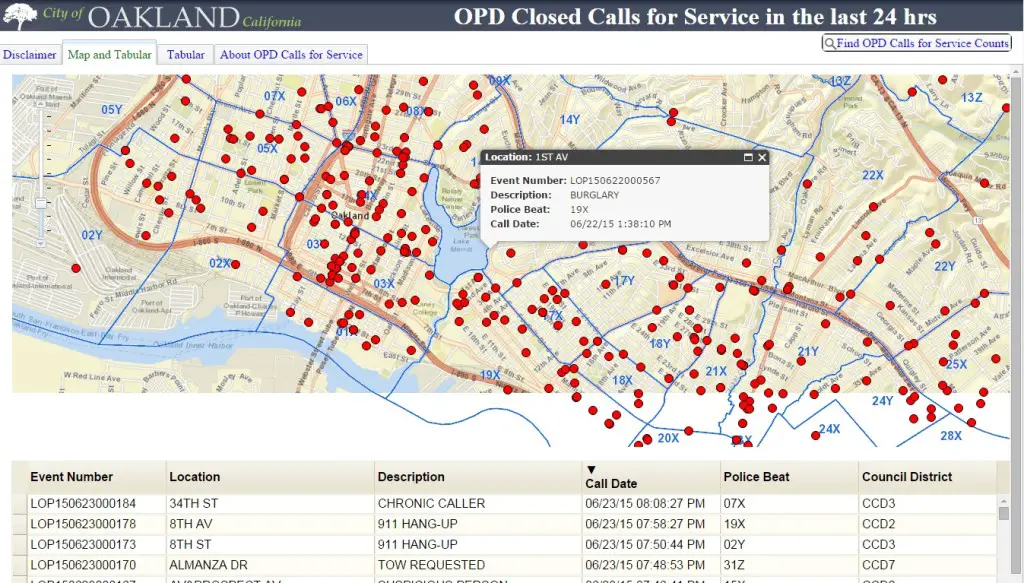Click the 25X beat label on the map
Image resolution: width=1024 pixels, height=583 pixels.
(956, 364)
